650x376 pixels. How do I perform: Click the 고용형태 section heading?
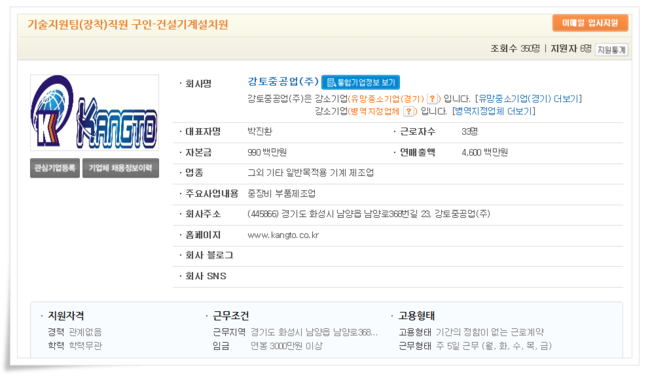click(417, 316)
